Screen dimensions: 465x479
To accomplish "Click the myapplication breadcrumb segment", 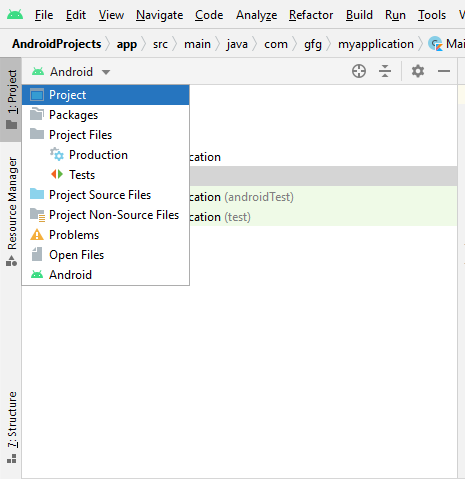I will 376,44.
